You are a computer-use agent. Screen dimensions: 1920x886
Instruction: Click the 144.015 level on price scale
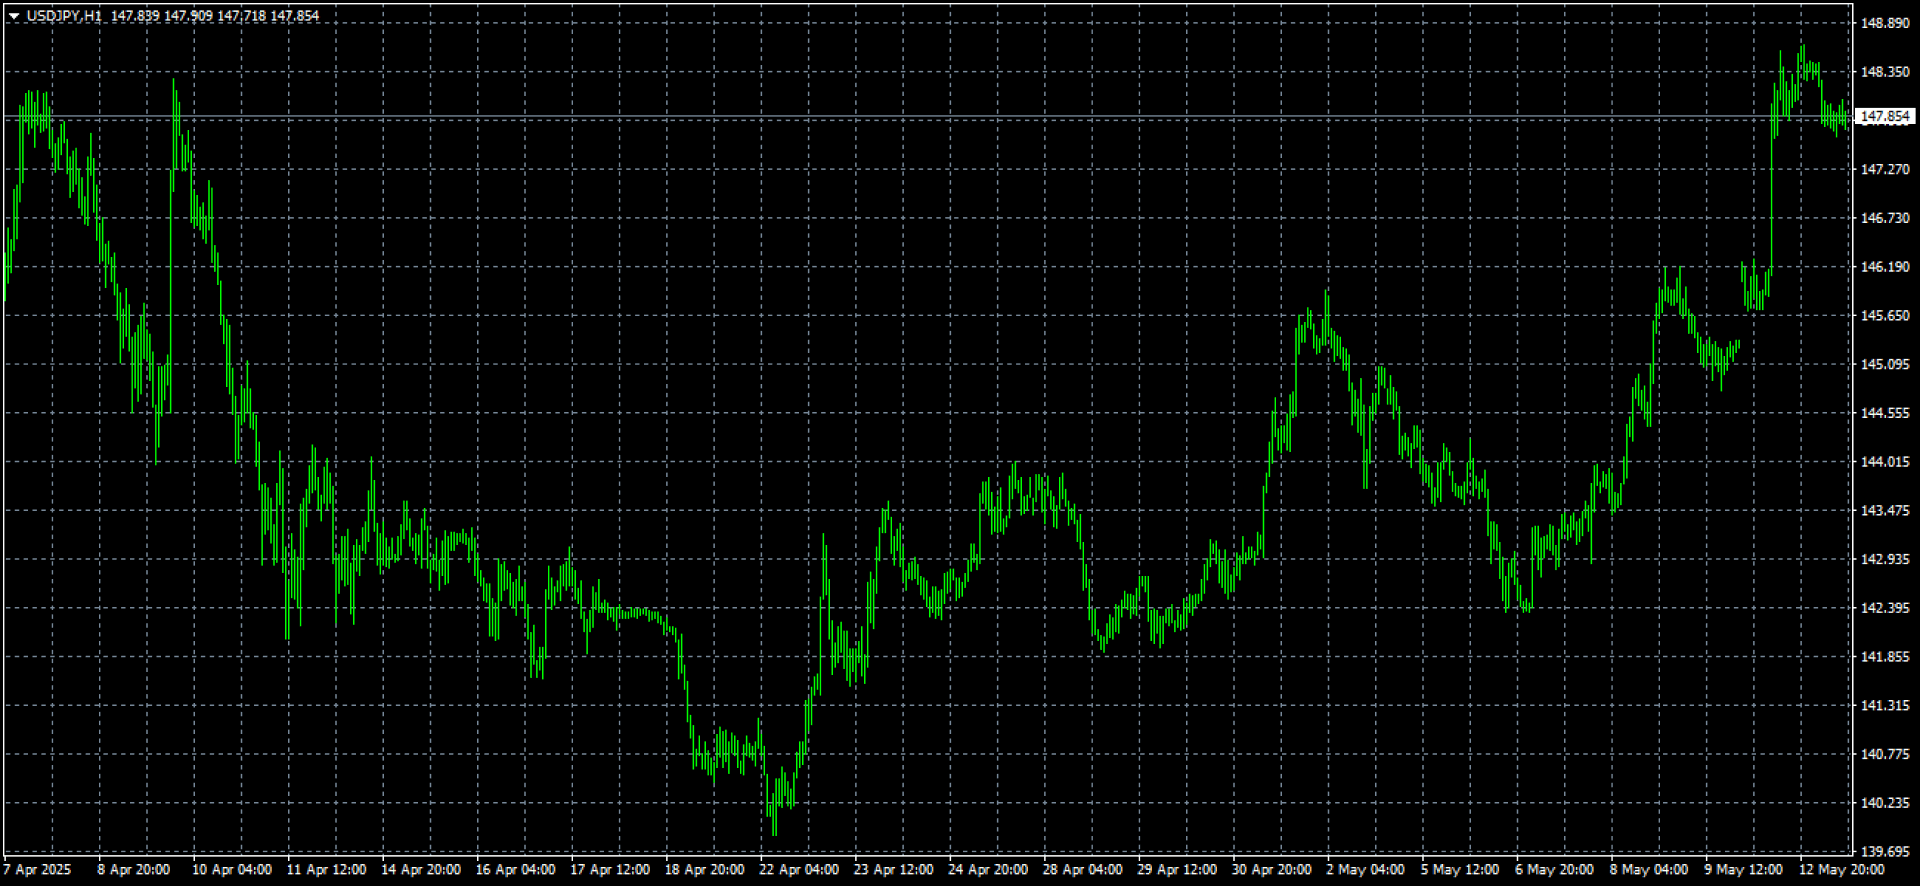click(1884, 462)
